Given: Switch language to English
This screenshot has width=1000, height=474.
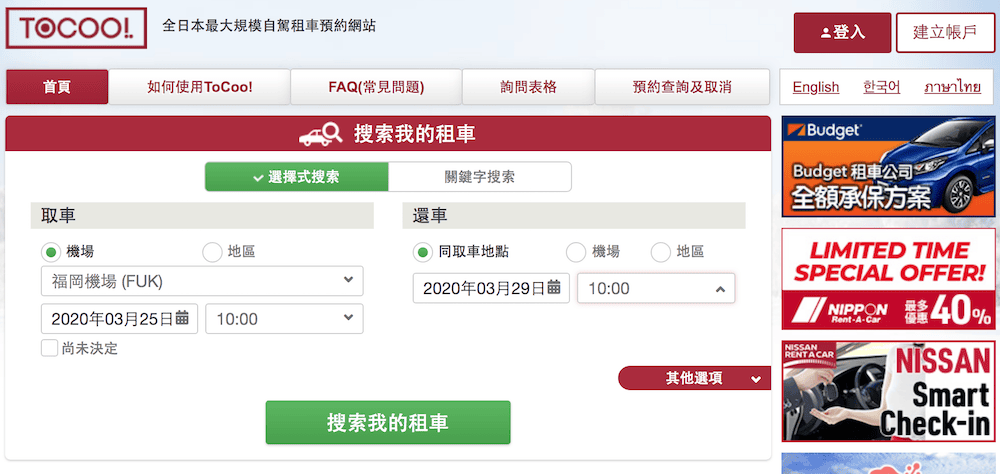Looking at the screenshot, I should tap(815, 87).
